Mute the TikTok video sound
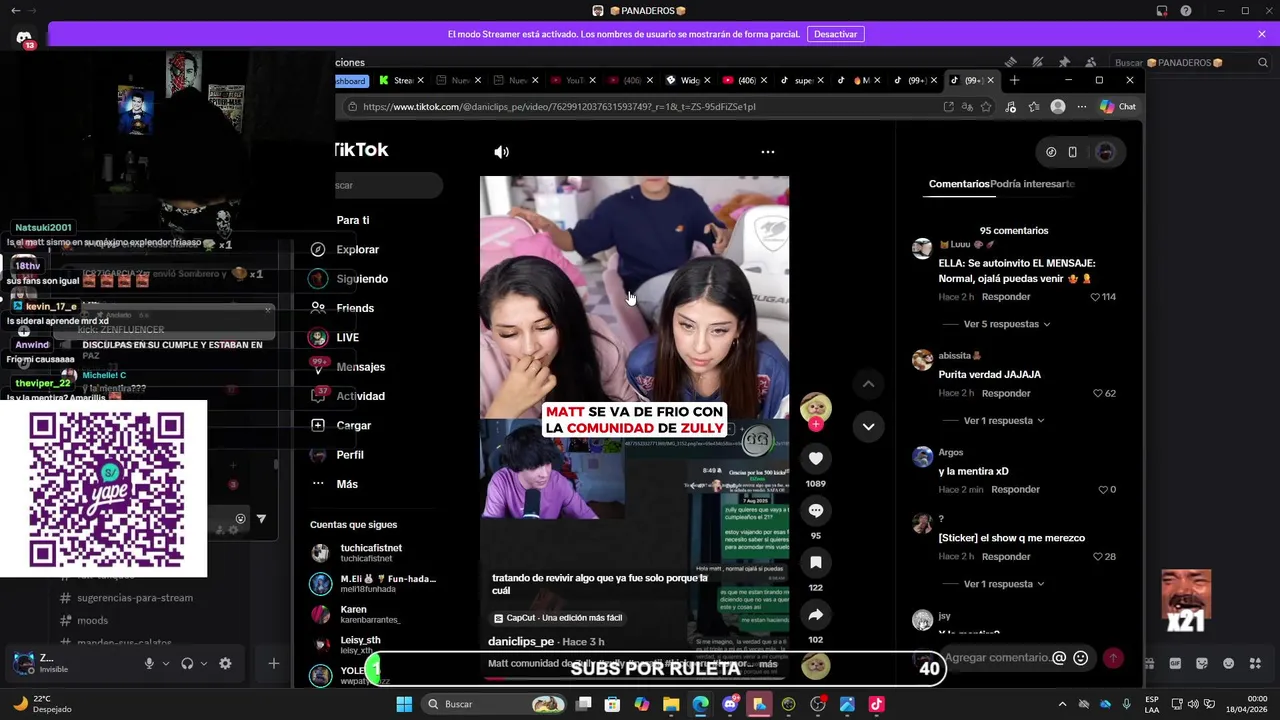This screenshot has width=1280, height=720. coord(501,152)
